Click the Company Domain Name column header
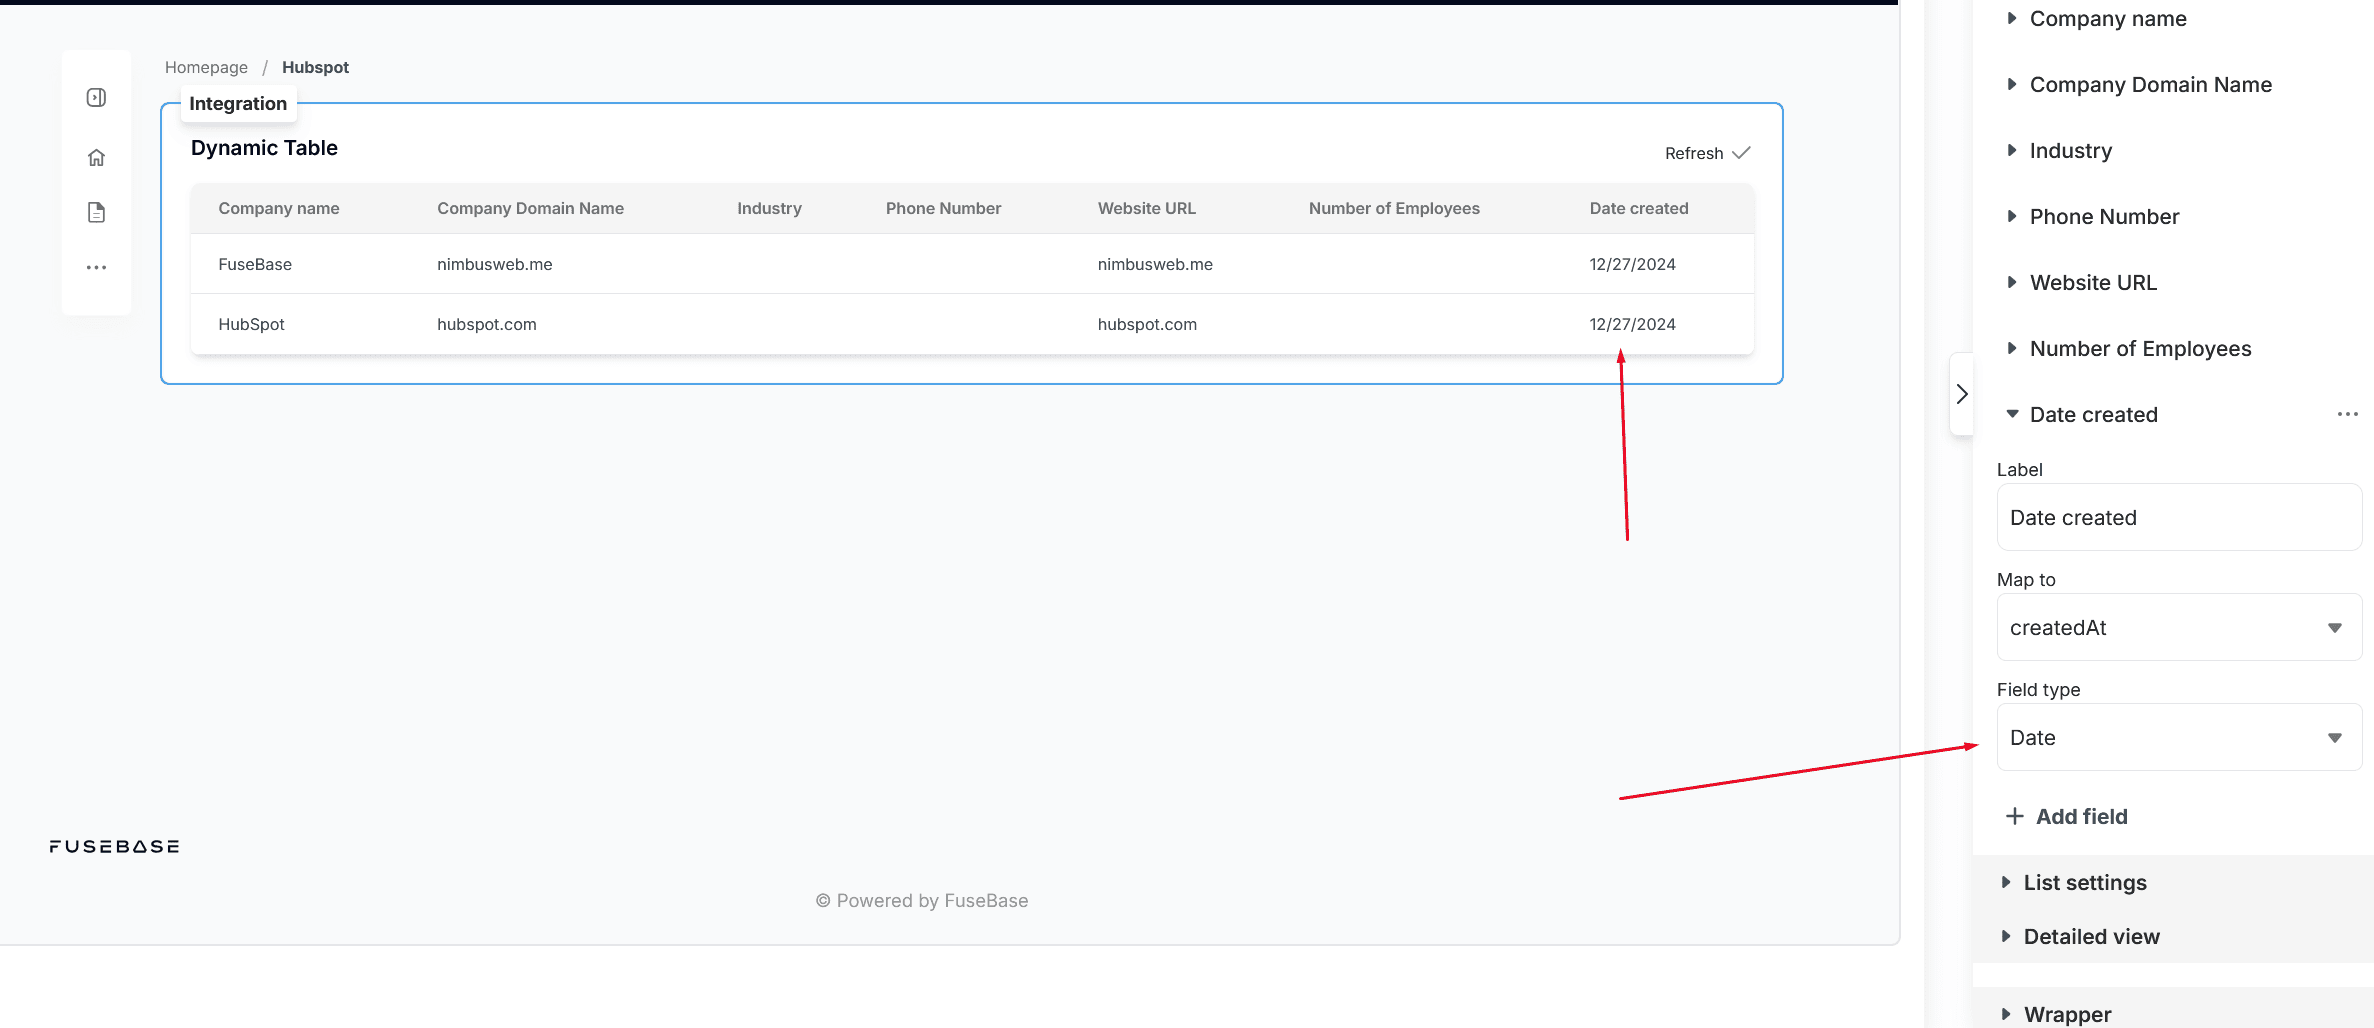 pos(530,208)
